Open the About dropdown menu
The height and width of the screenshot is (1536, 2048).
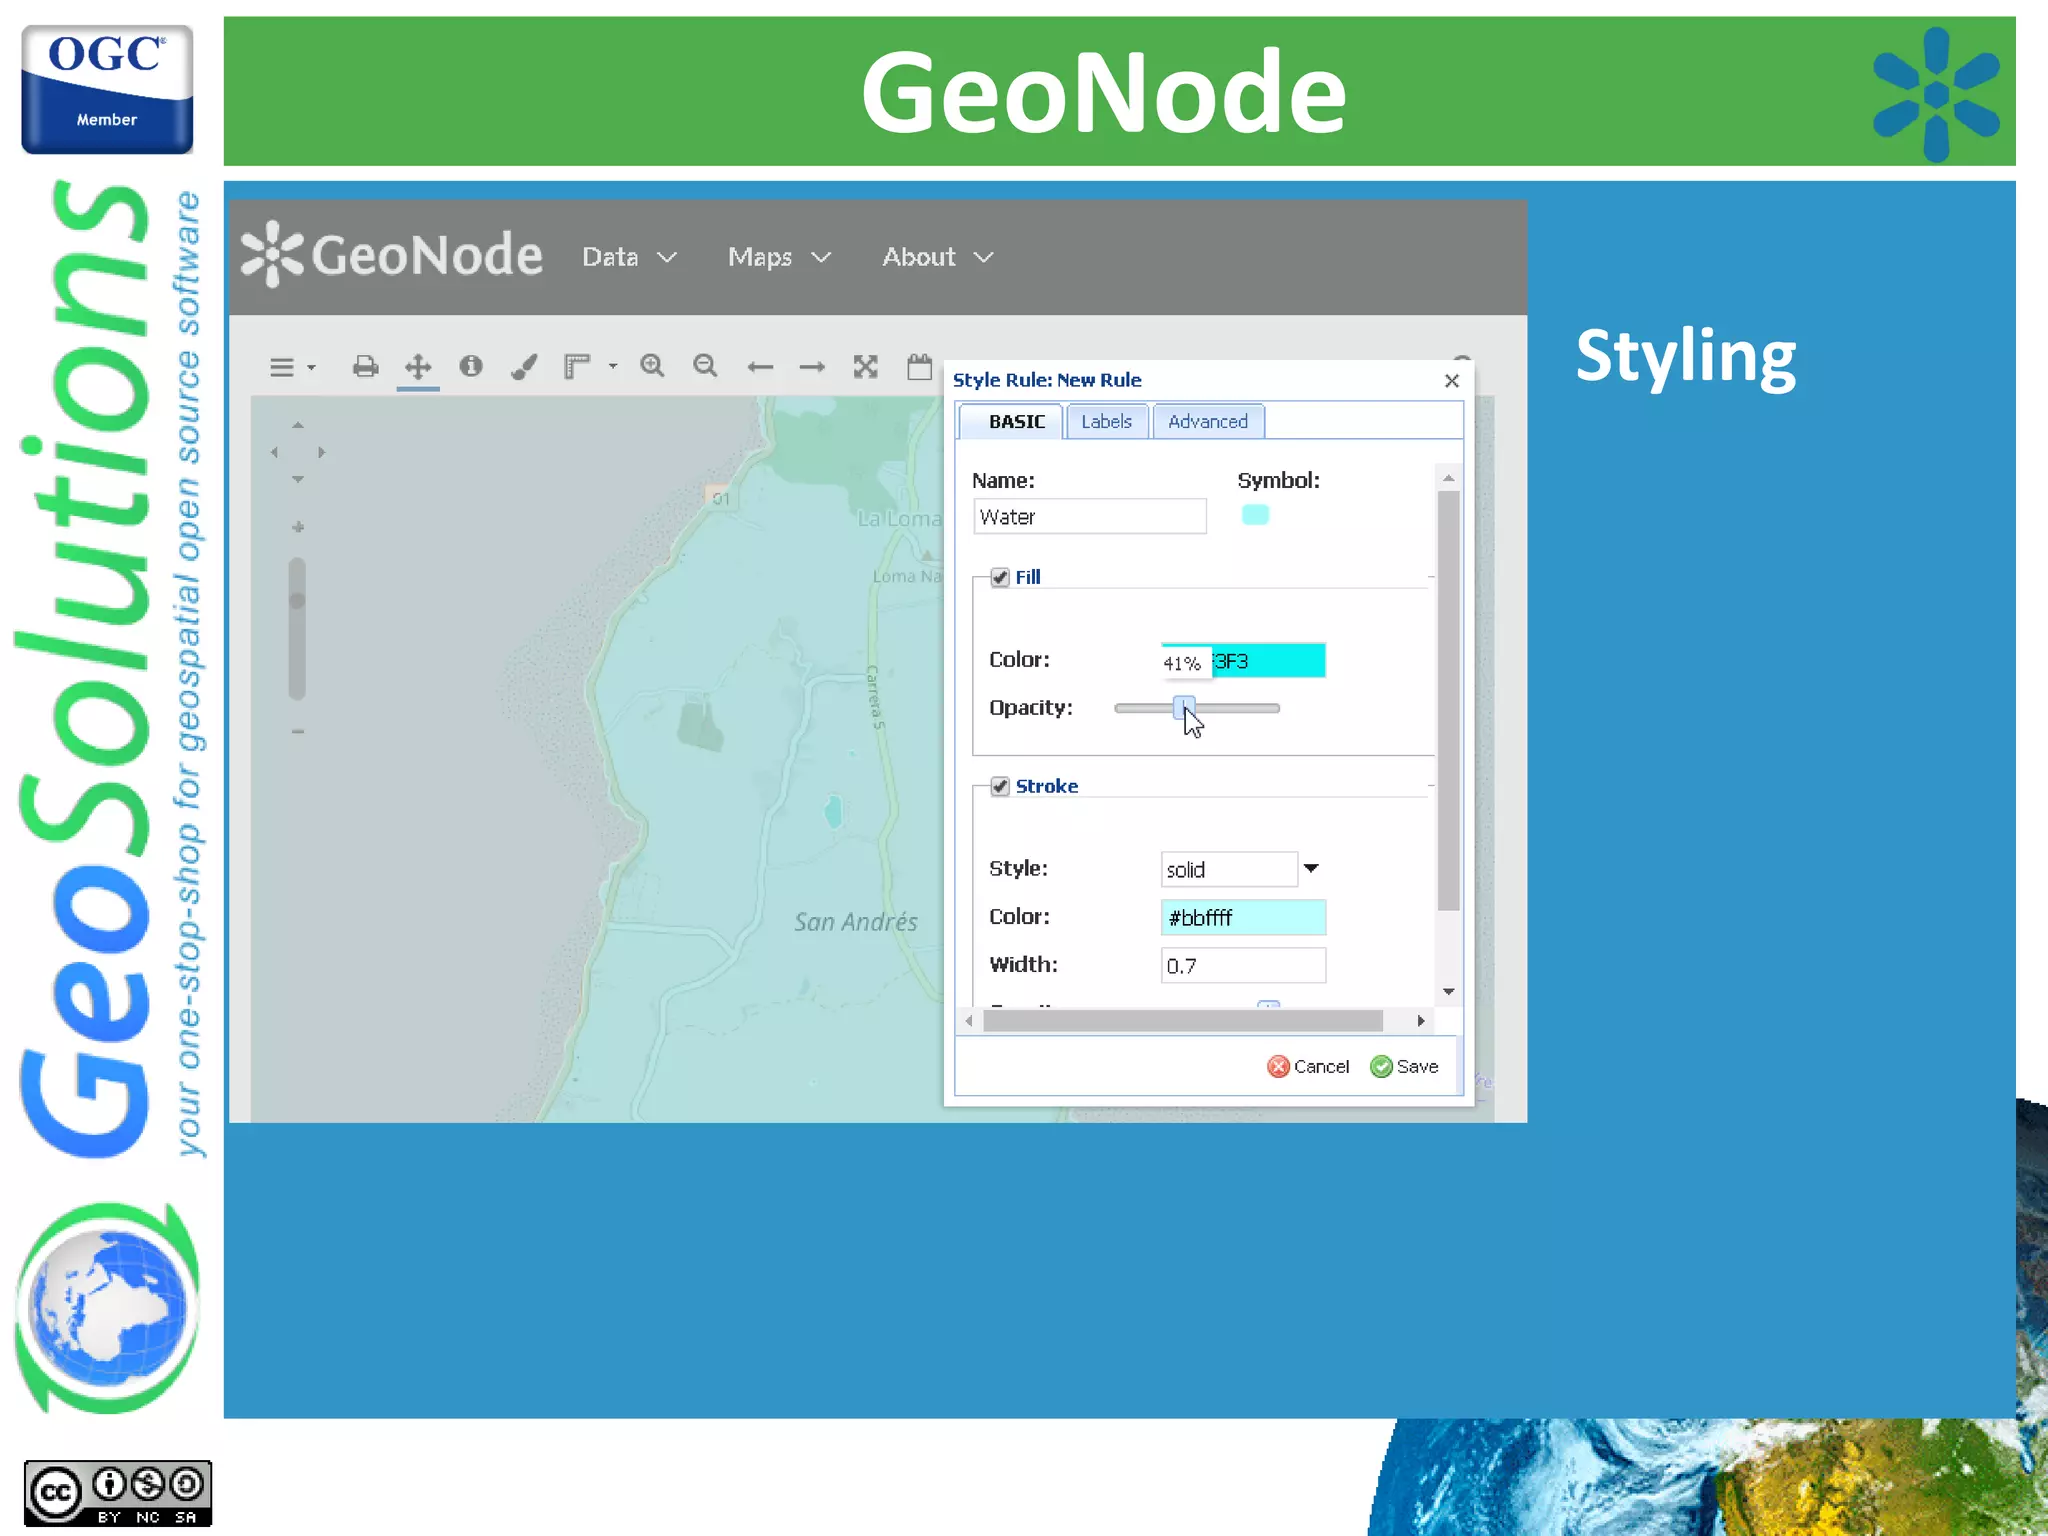coord(937,257)
